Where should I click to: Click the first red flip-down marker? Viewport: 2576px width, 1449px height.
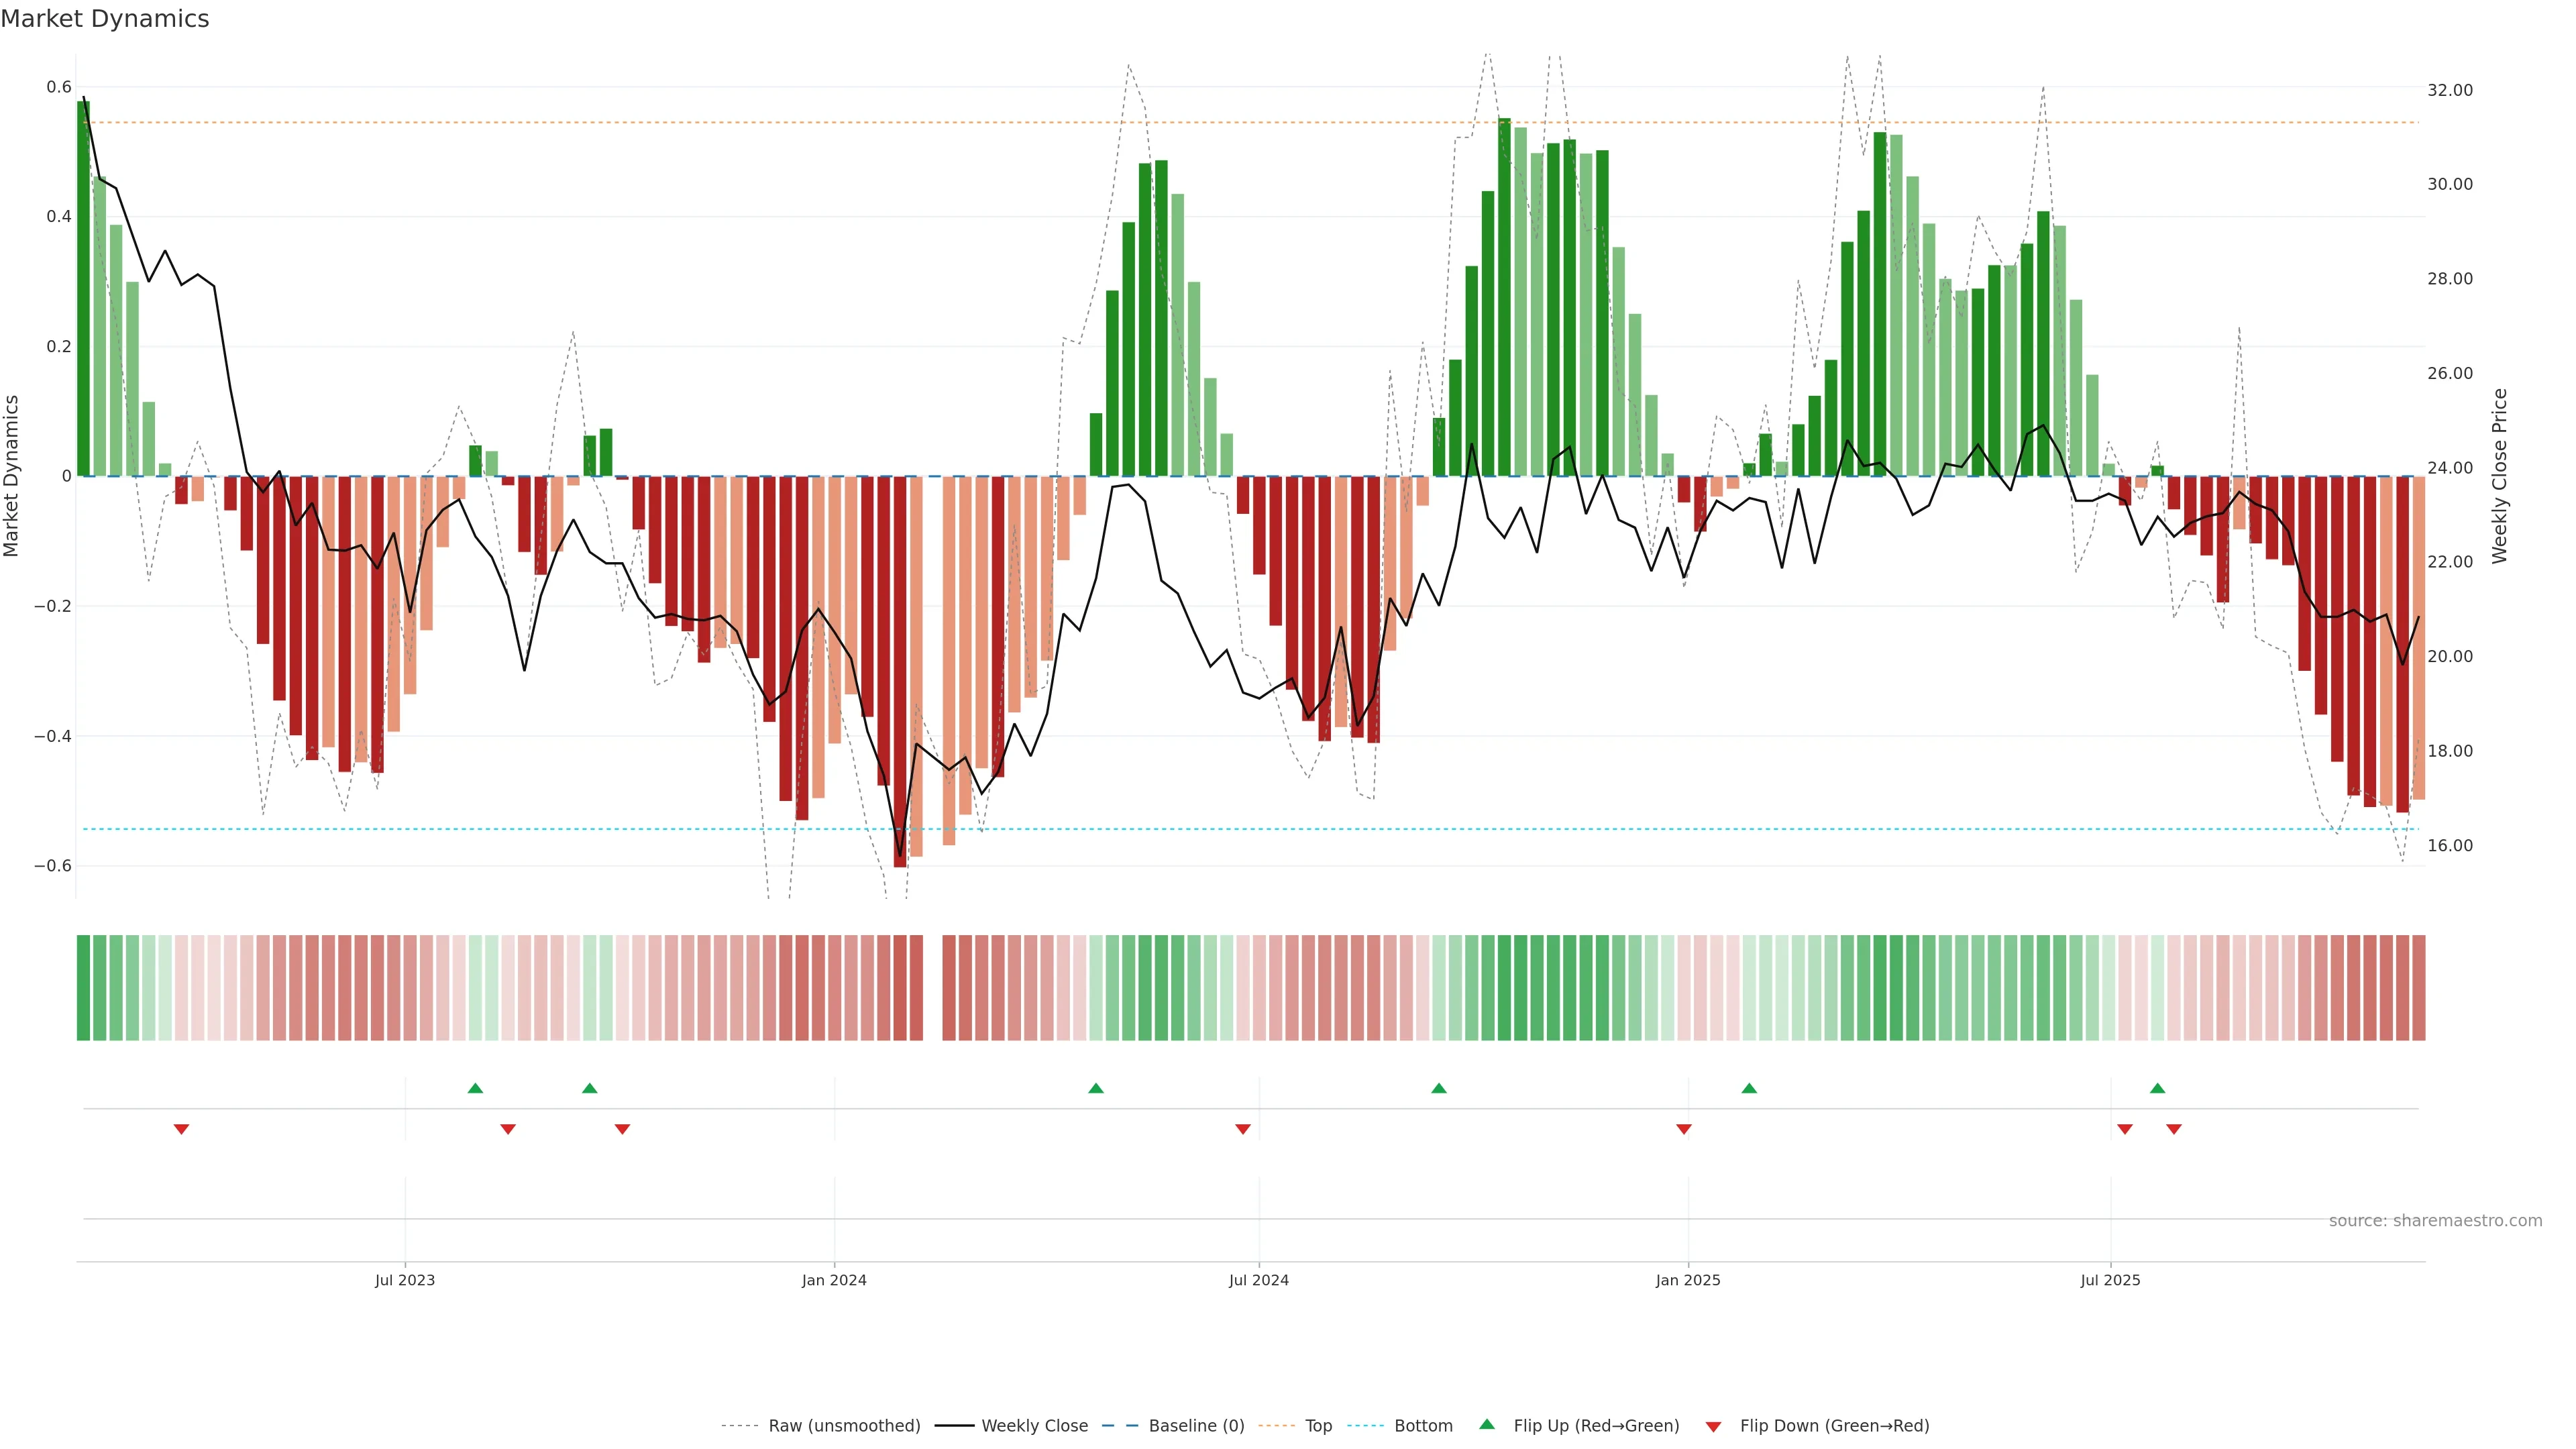[181, 1129]
